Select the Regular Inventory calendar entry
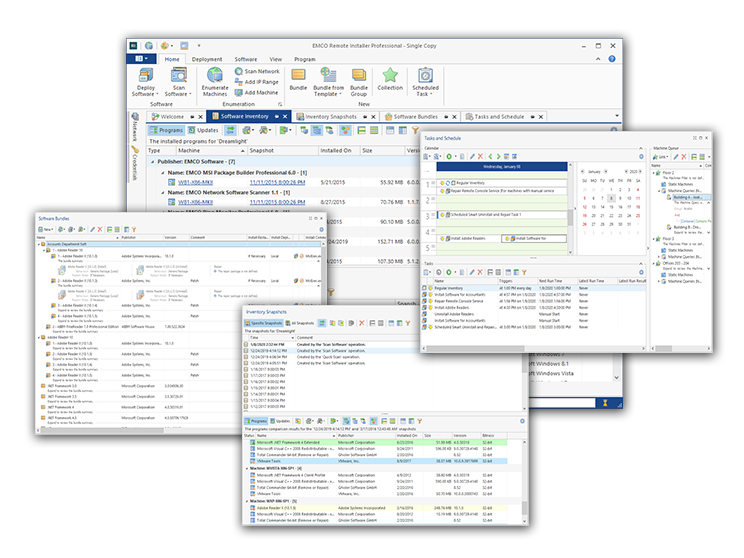This screenshot has height=558, width=744. tap(473, 183)
